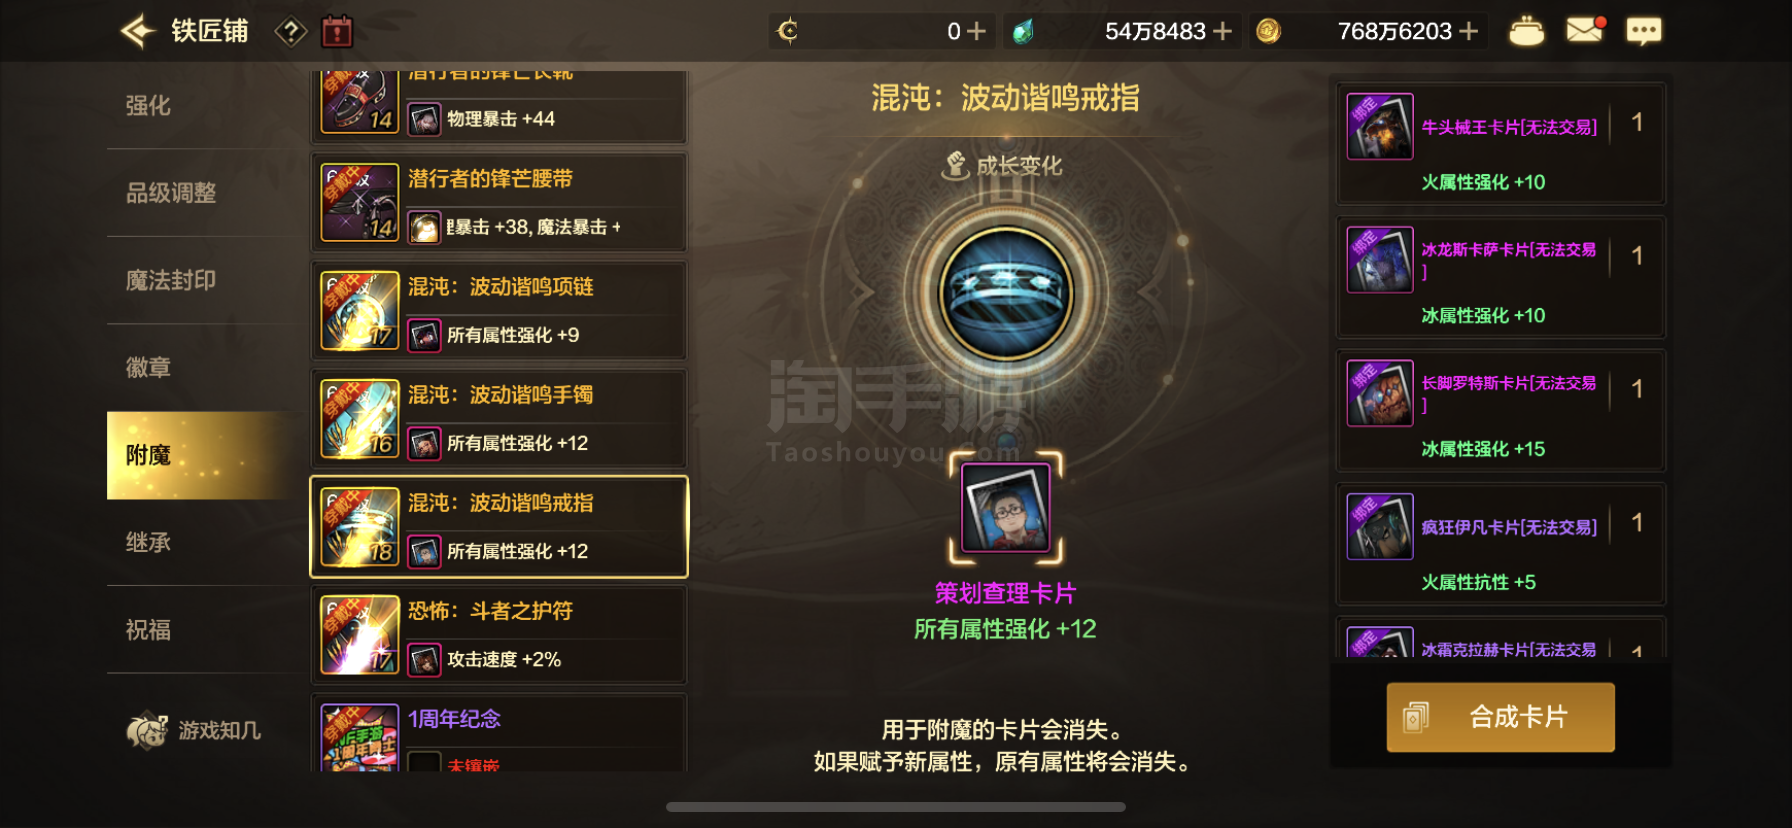Screen dimensions: 1792x828
Task: Open 游戏知几 assistant
Action: coord(193,730)
